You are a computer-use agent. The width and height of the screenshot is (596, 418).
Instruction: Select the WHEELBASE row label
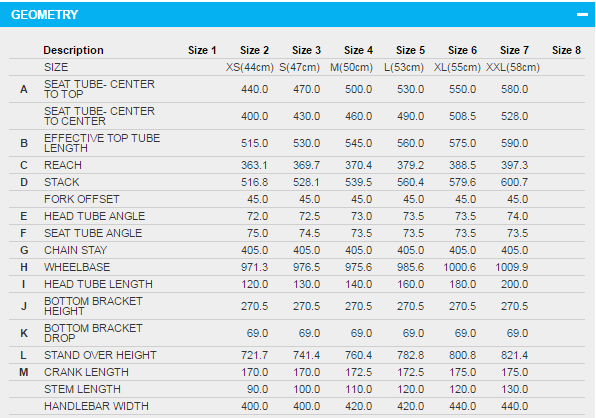(77, 267)
